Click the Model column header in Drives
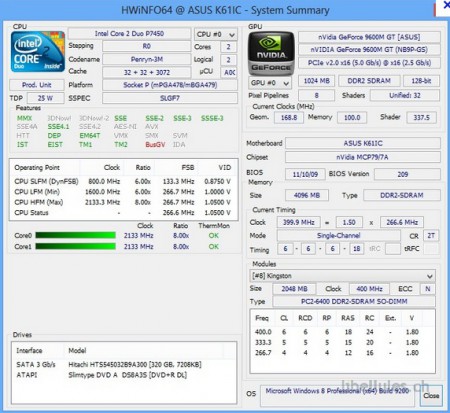 77,351
